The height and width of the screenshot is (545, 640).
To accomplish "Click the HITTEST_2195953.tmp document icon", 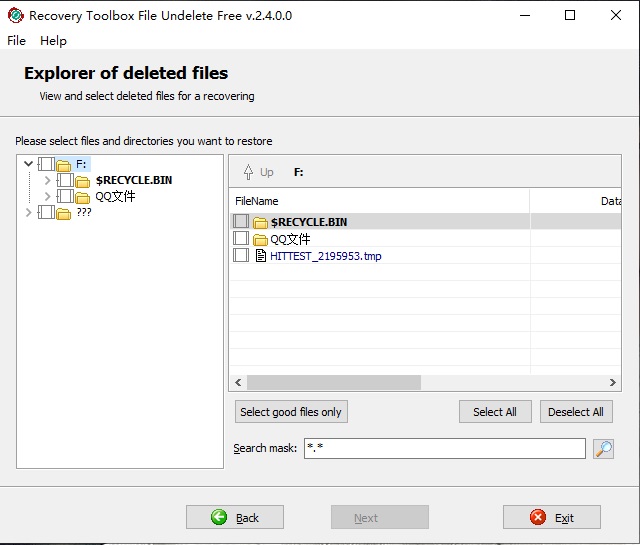I will 260,256.
